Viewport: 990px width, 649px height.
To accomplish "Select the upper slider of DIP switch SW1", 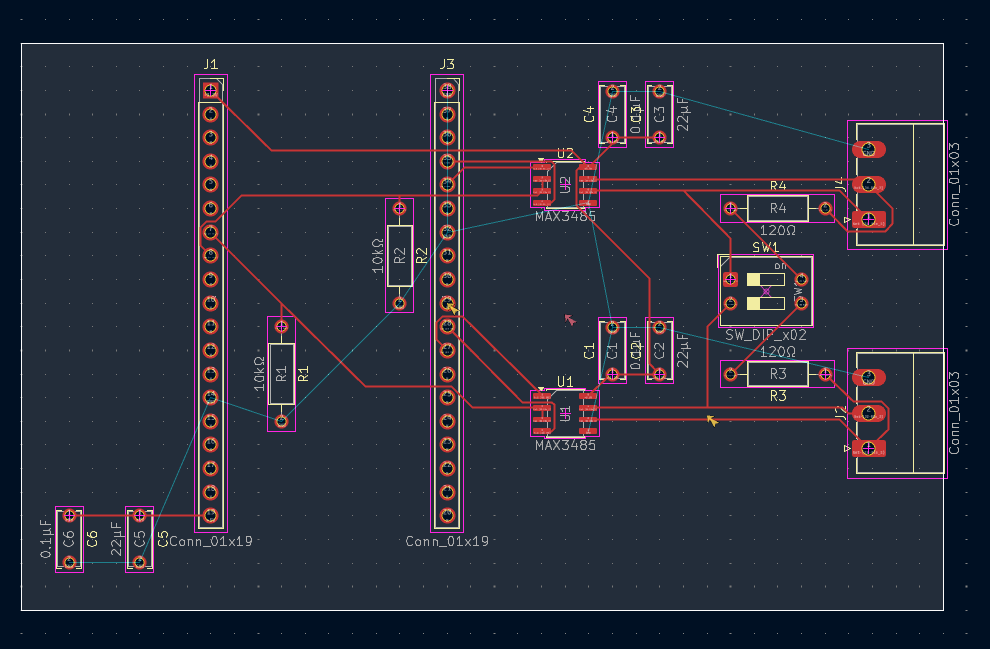I will click(x=766, y=280).
